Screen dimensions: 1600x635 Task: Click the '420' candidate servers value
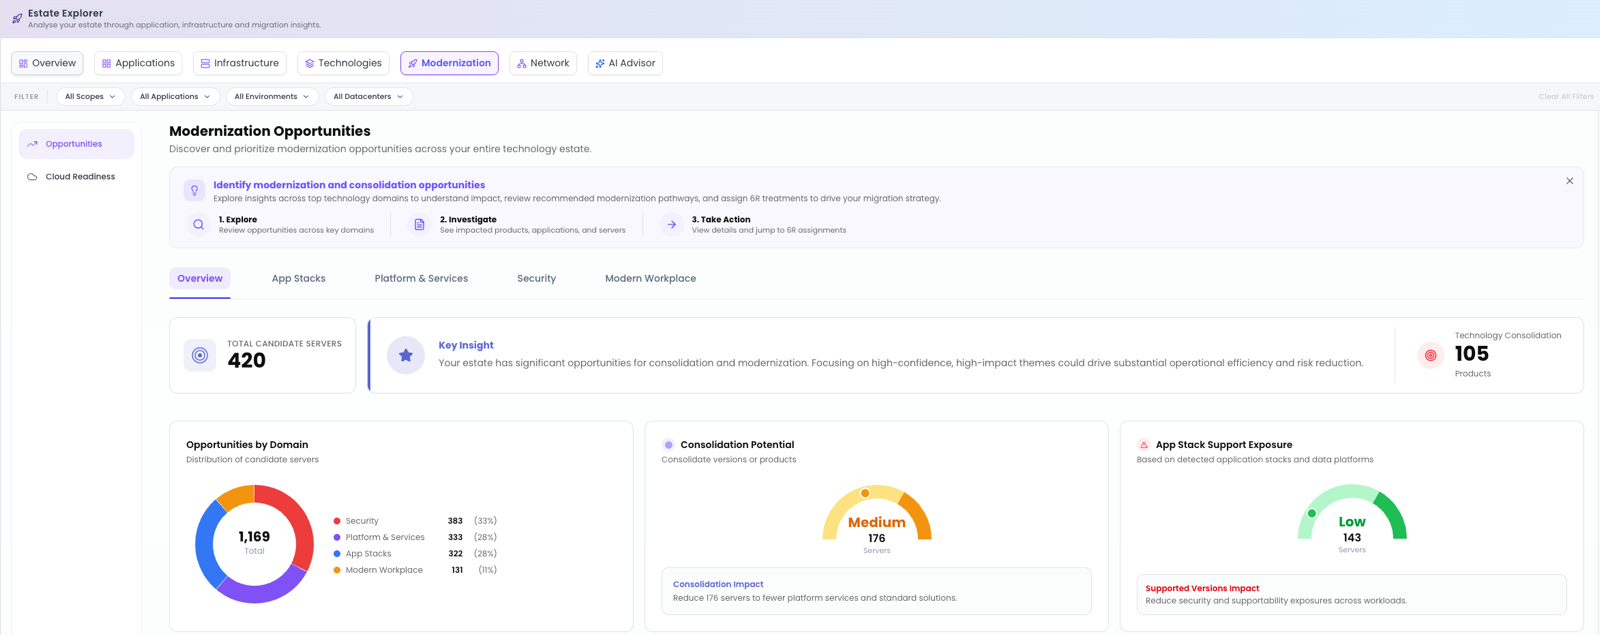pos(246,361)
